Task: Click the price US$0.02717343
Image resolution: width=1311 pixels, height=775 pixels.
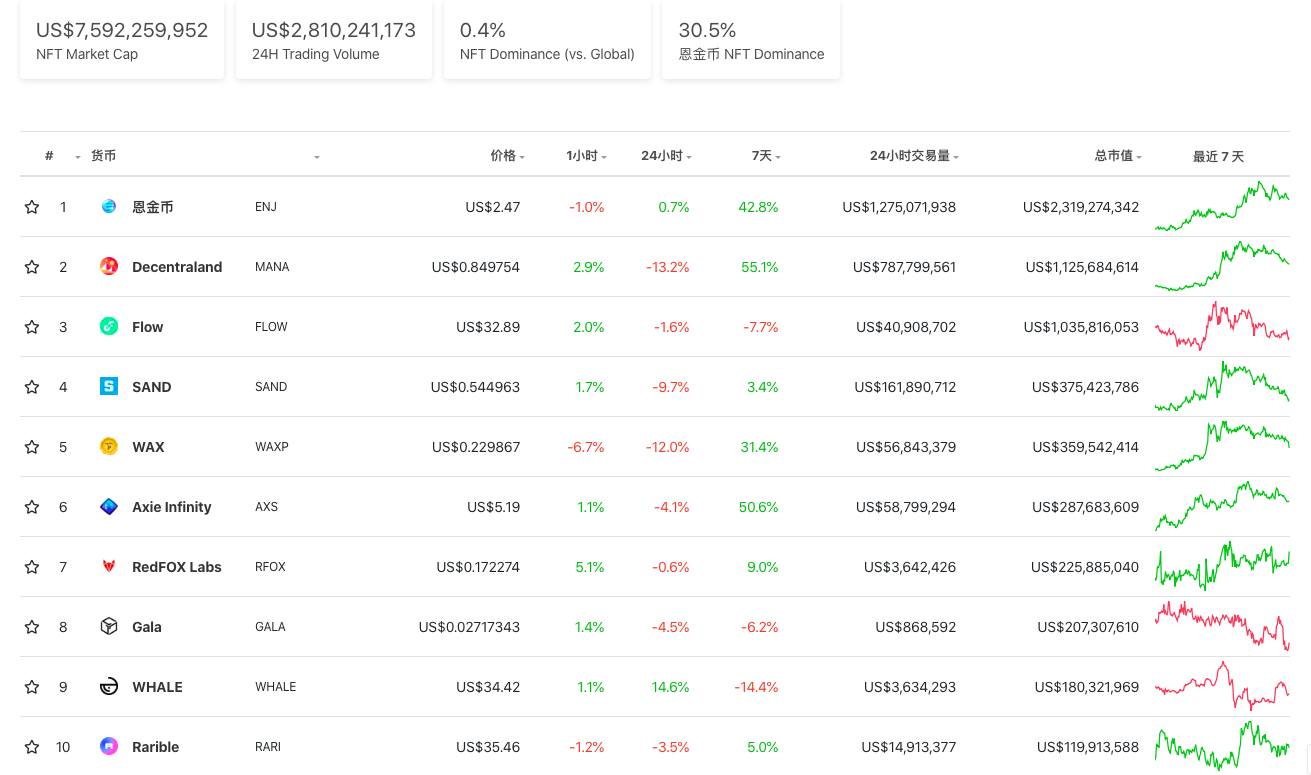Action: 469,627
